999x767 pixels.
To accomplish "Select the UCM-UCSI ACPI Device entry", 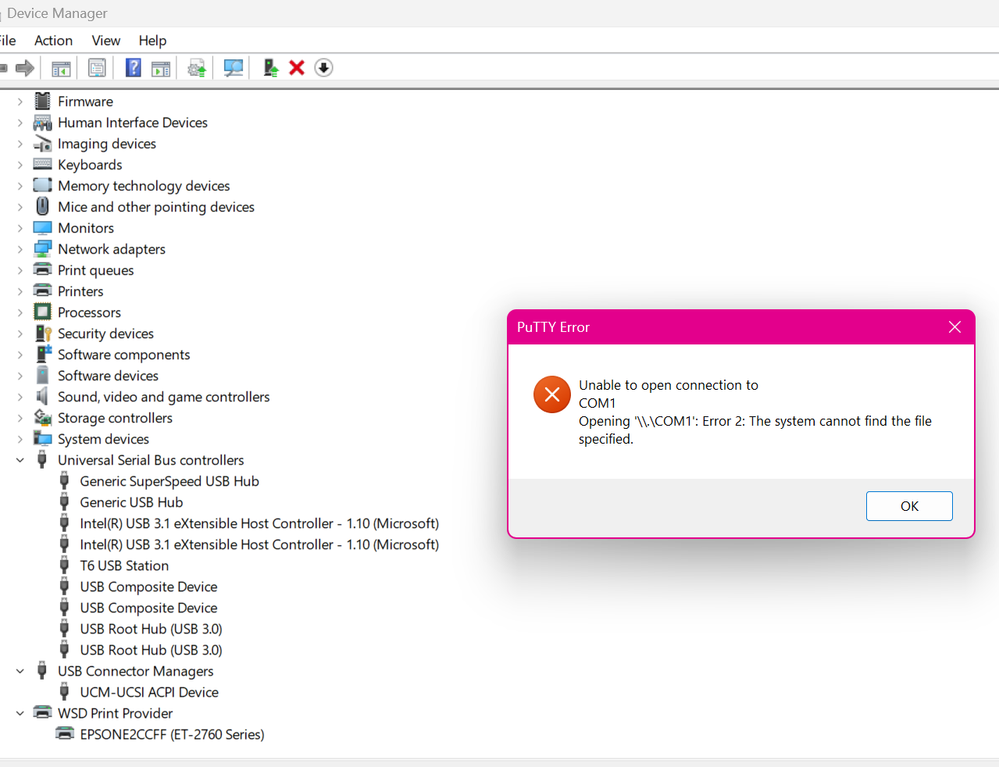I will [149, 692].
